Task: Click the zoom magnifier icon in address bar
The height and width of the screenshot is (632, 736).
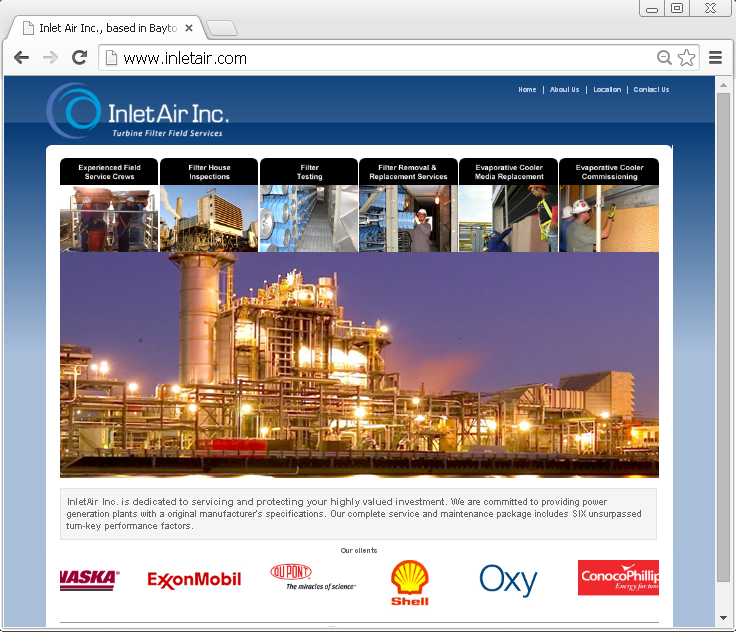Action: (664, 58)
